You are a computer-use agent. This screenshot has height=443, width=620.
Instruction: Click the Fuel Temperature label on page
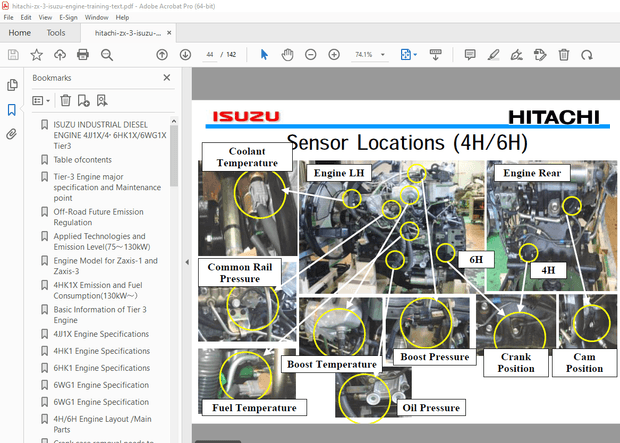click(254, 408)
